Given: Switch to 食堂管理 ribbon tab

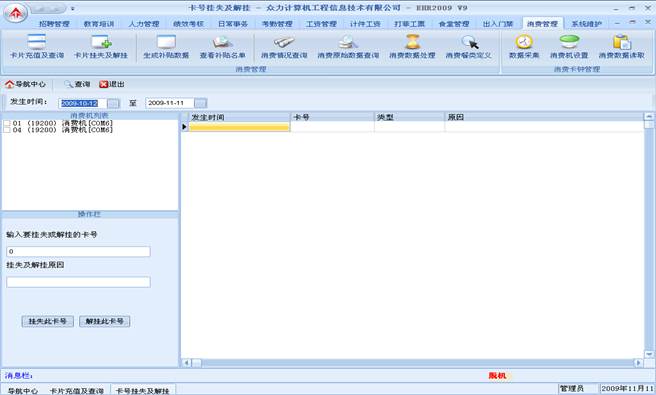Looking at the screenshot, I should click(454, 24).
